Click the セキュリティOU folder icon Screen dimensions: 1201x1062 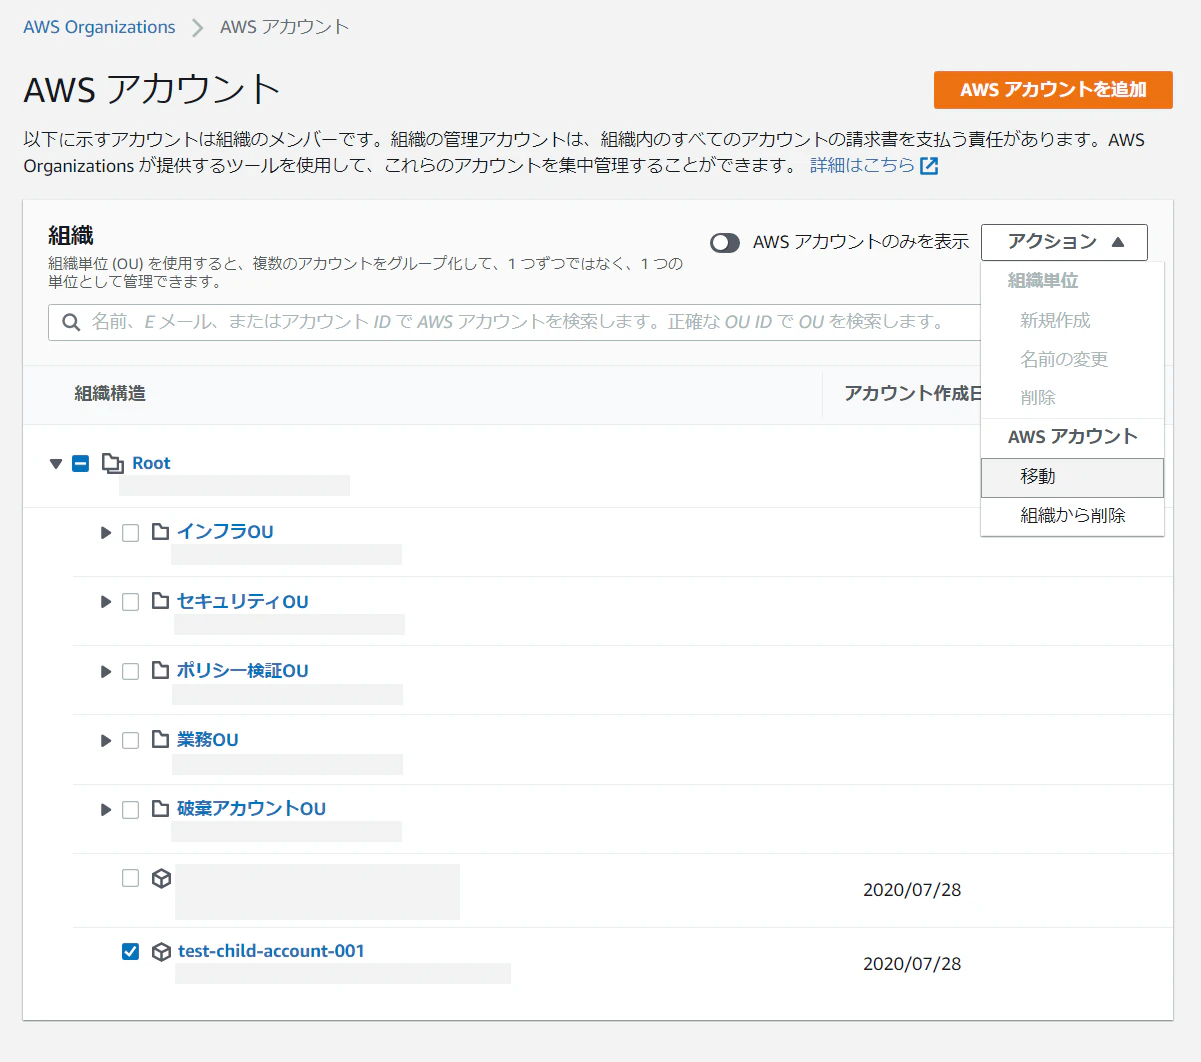pyautogui.click(x=160, y=601)
